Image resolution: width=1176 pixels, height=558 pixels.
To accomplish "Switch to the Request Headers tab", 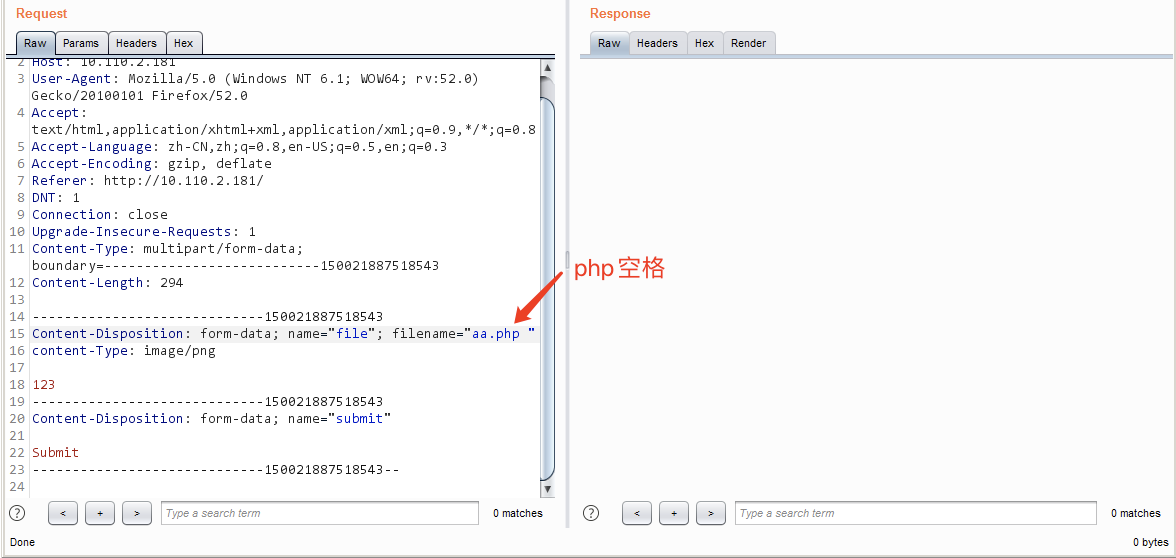I will click(x=136, y=44).
